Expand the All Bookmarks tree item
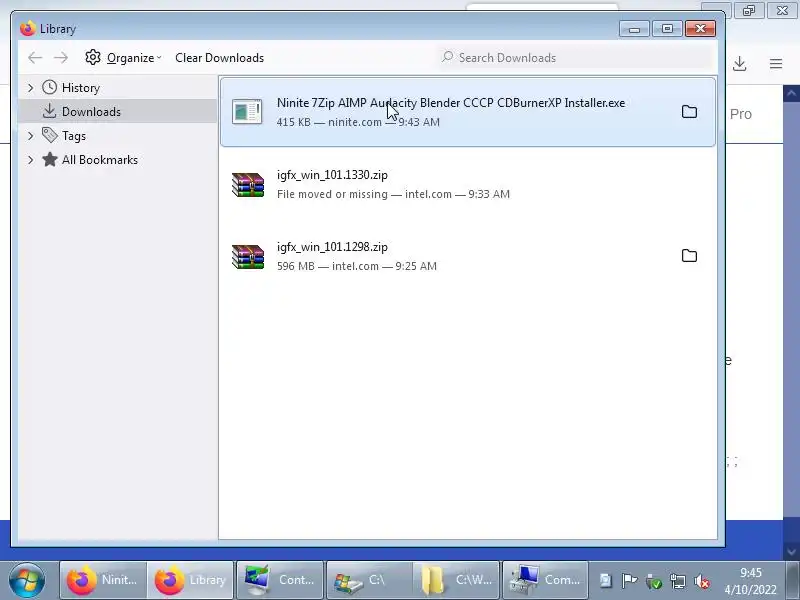Image resolution: width=800 pixels, height=600 pixels. click(x=31, y=160)
